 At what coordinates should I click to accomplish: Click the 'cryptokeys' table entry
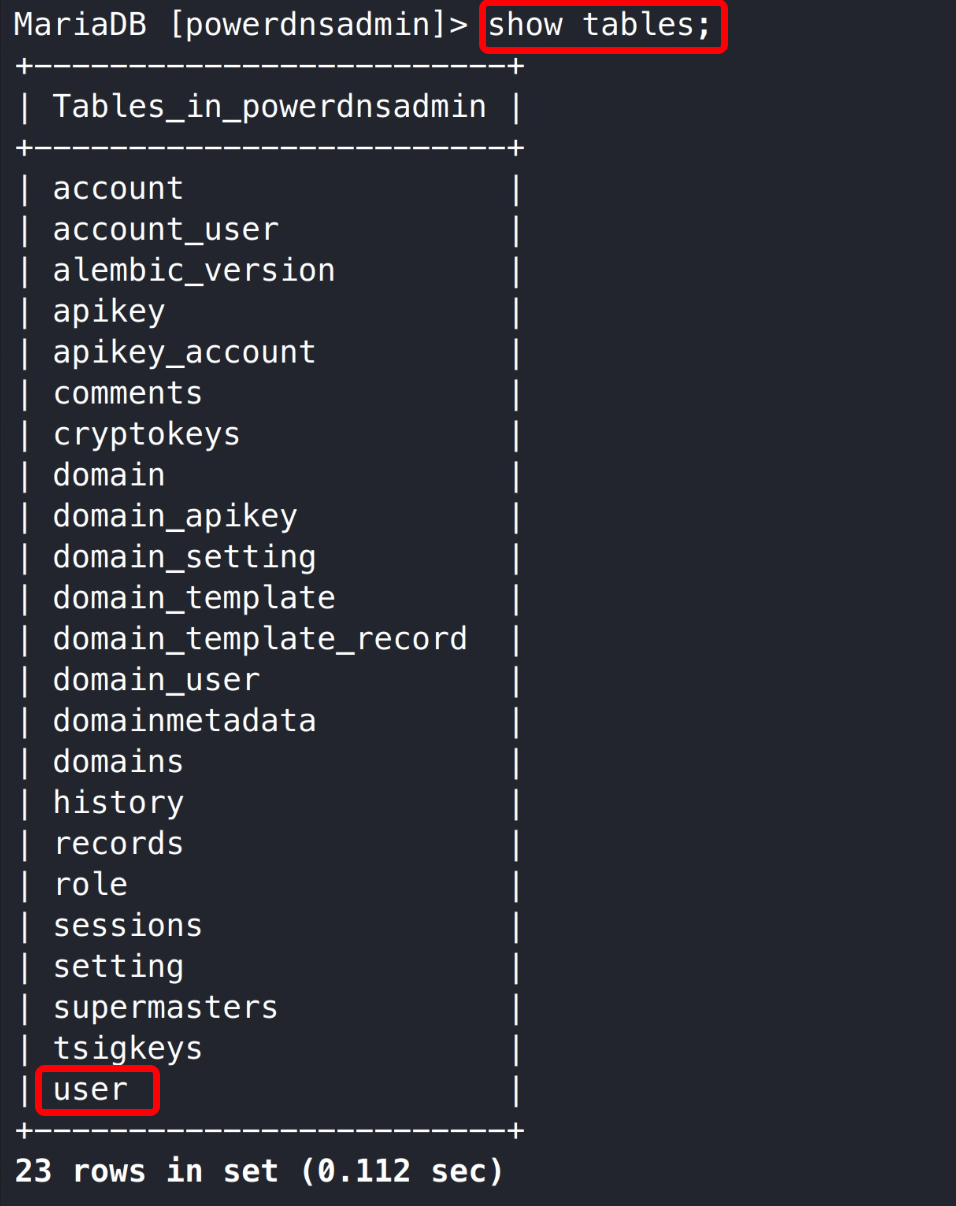point(146,434)
